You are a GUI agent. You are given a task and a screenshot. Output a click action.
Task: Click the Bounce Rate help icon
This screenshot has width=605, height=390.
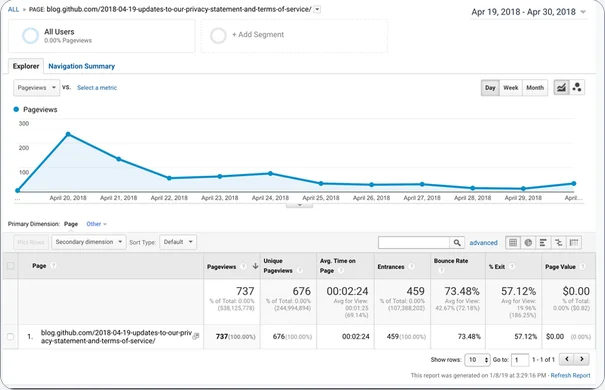tap(441, 270)
